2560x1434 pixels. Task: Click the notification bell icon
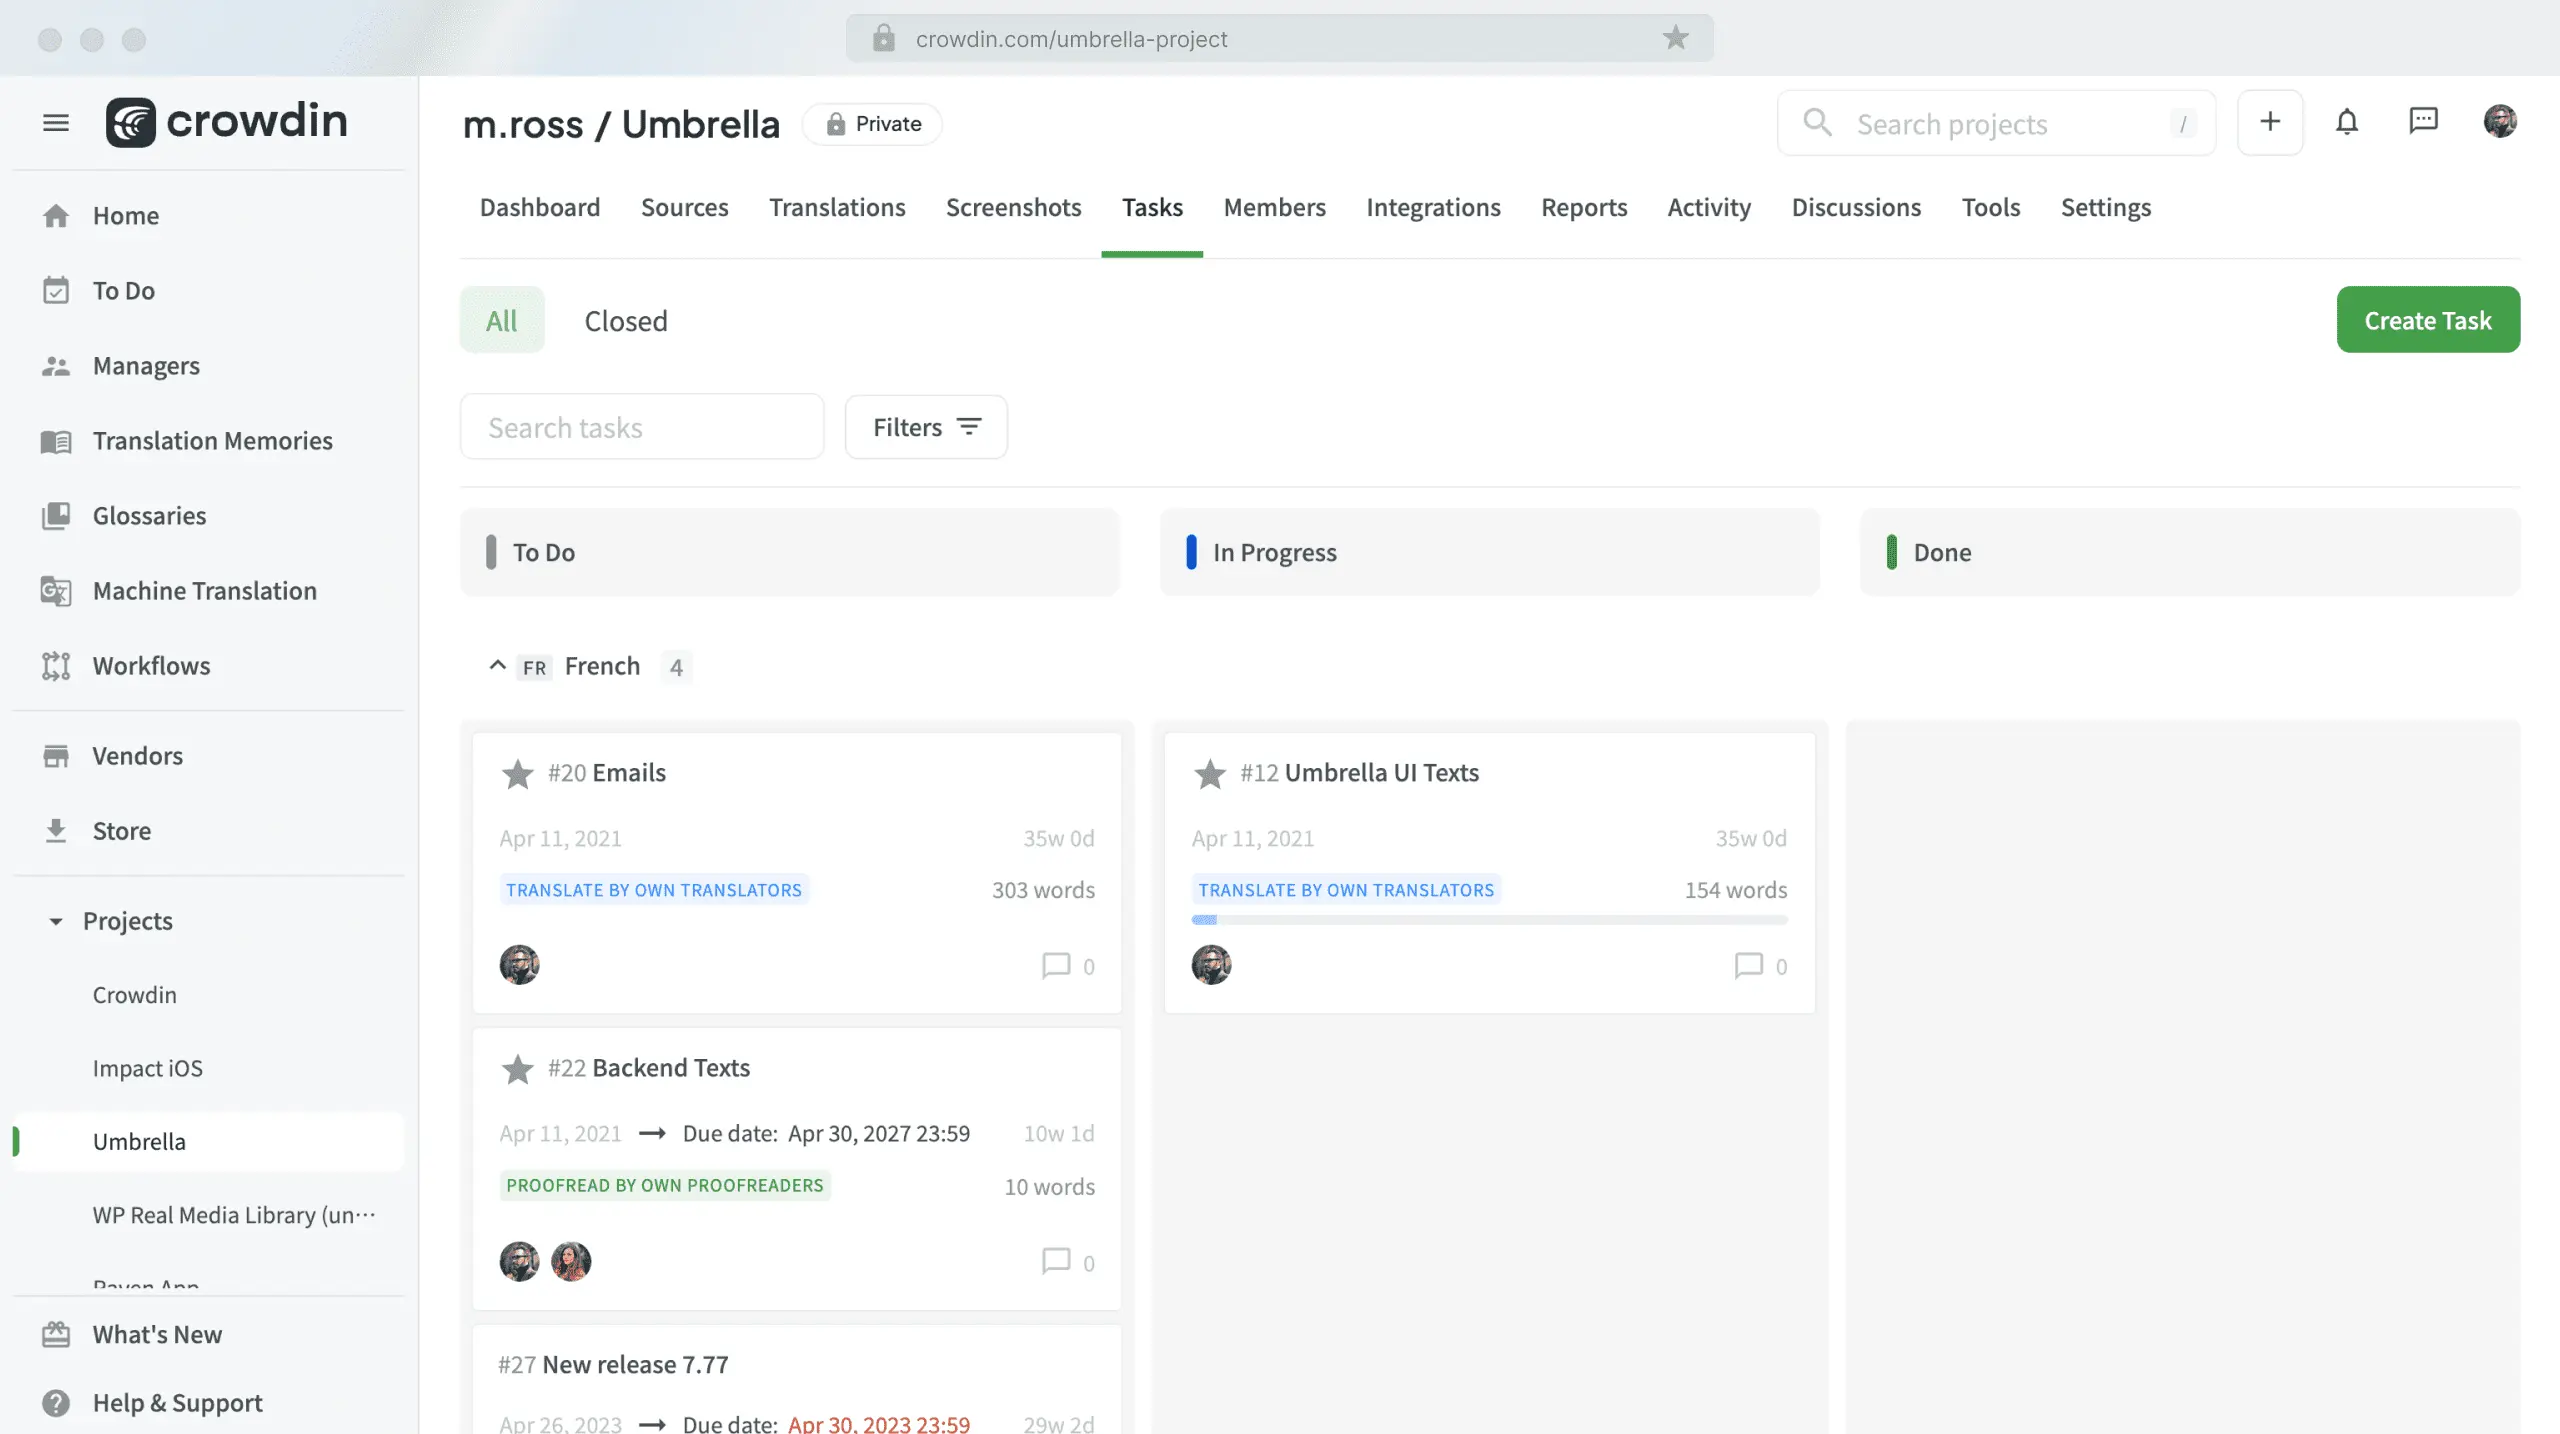point(2347,121)
